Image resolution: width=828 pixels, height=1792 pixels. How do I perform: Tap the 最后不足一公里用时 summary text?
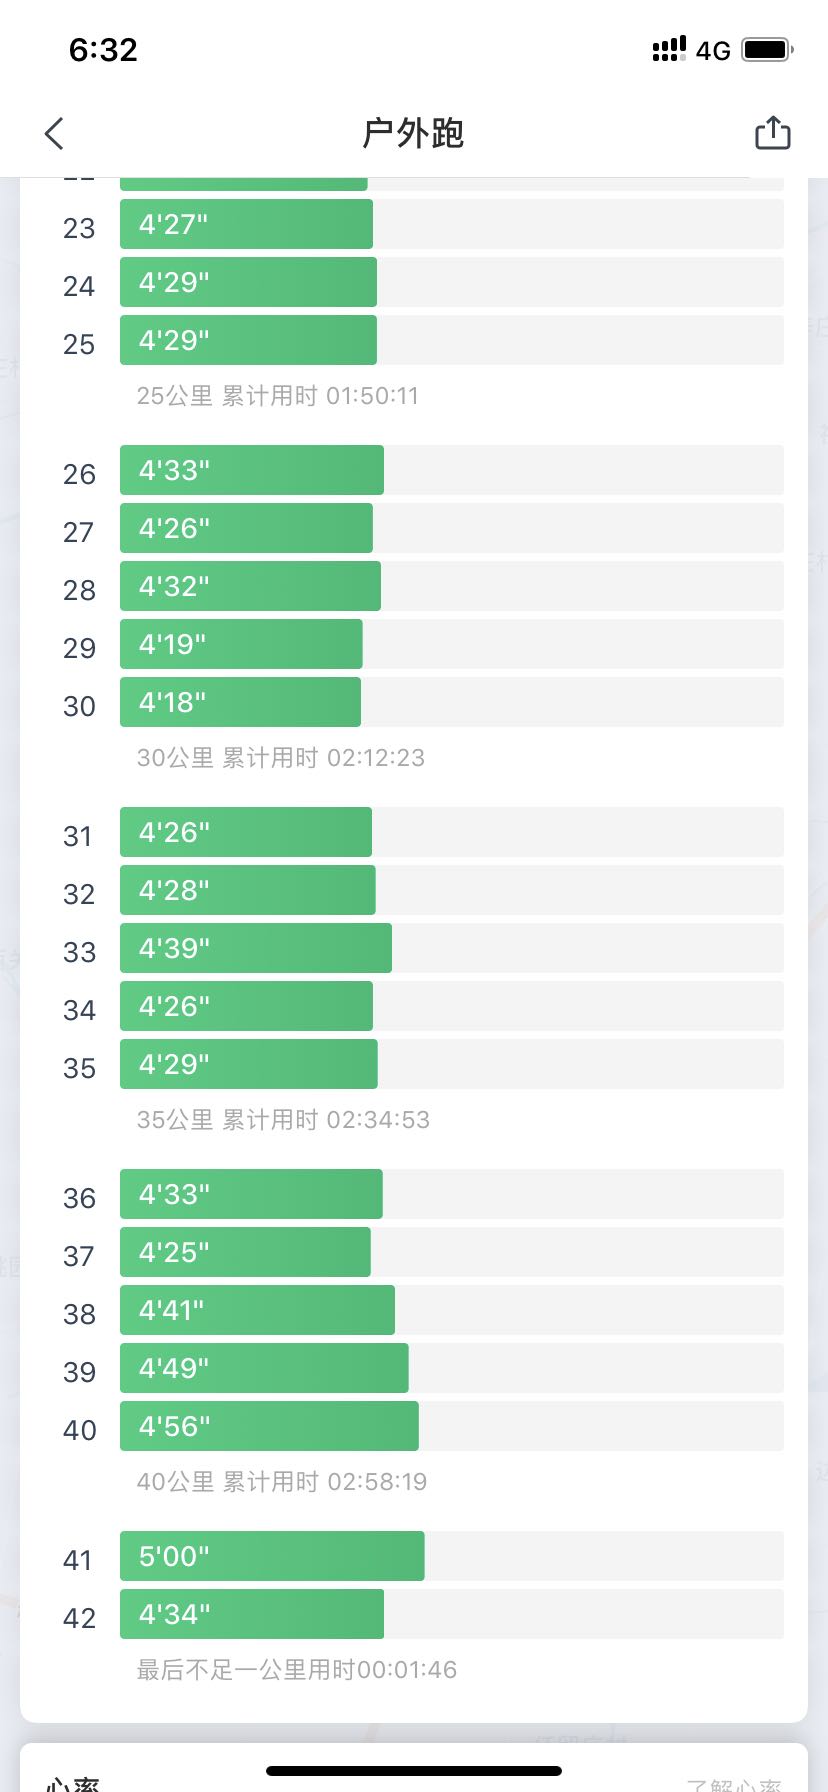297,1670
